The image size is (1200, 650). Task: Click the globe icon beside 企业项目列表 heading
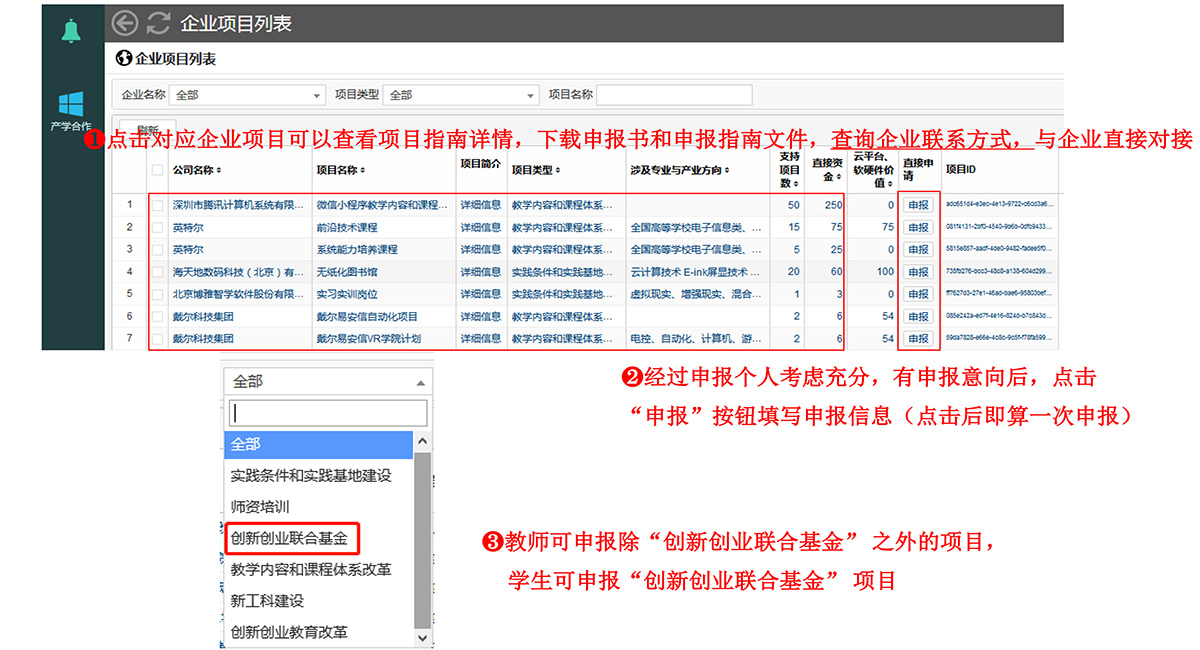(122, 57)
